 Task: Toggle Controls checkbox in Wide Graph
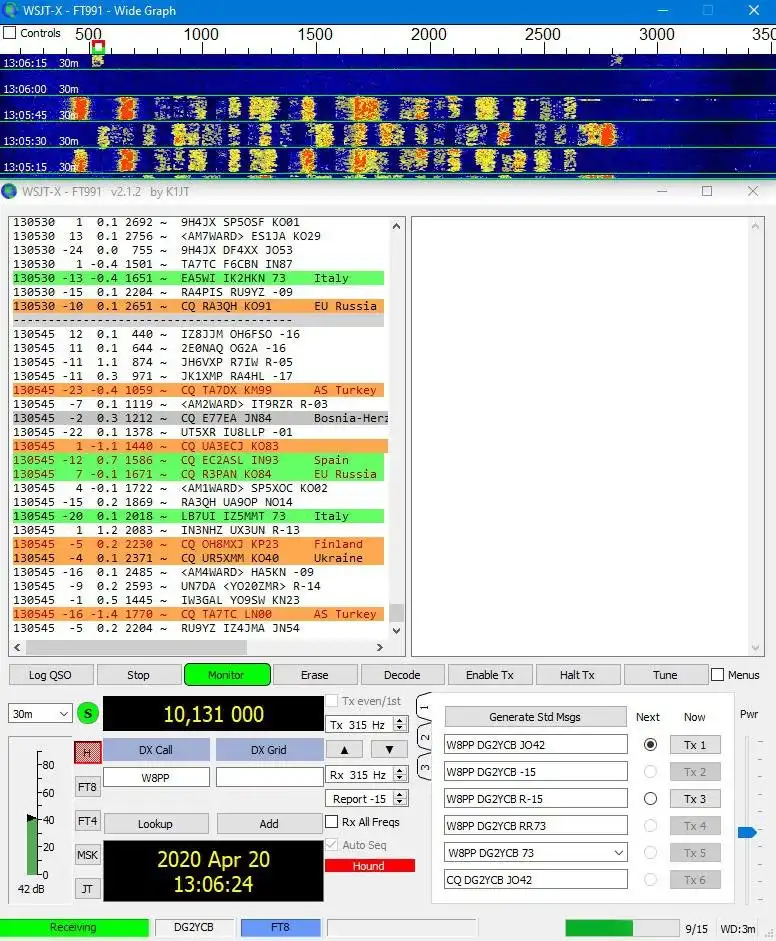tap(10, 32)
